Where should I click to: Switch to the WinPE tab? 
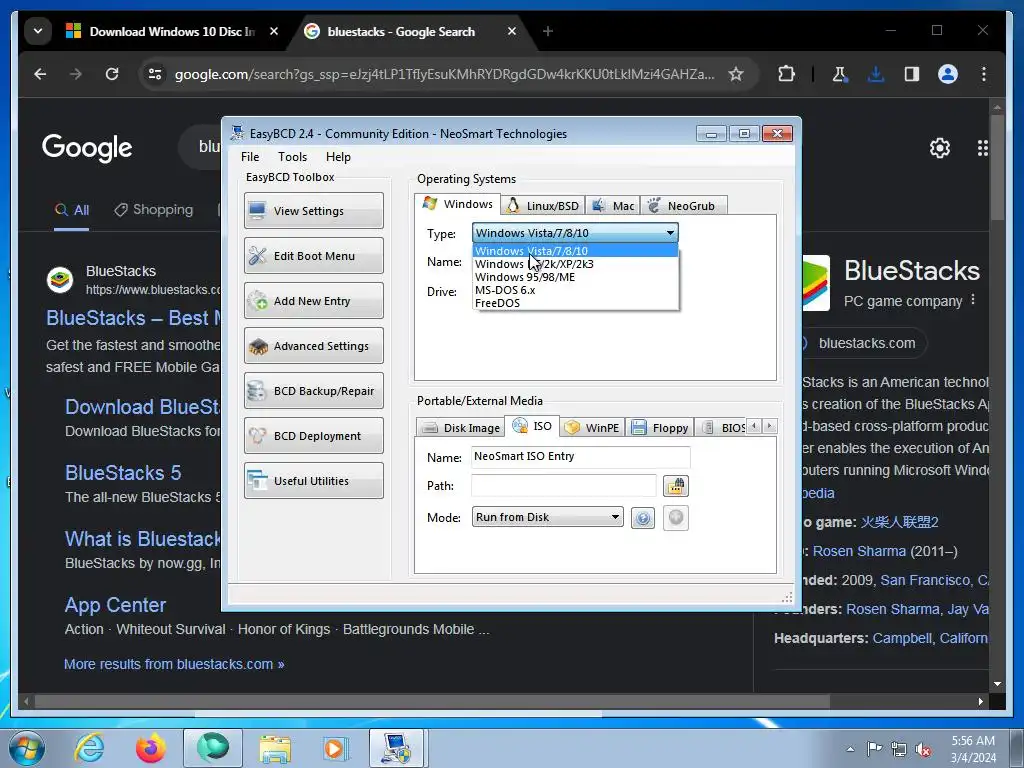click(592, 428)
